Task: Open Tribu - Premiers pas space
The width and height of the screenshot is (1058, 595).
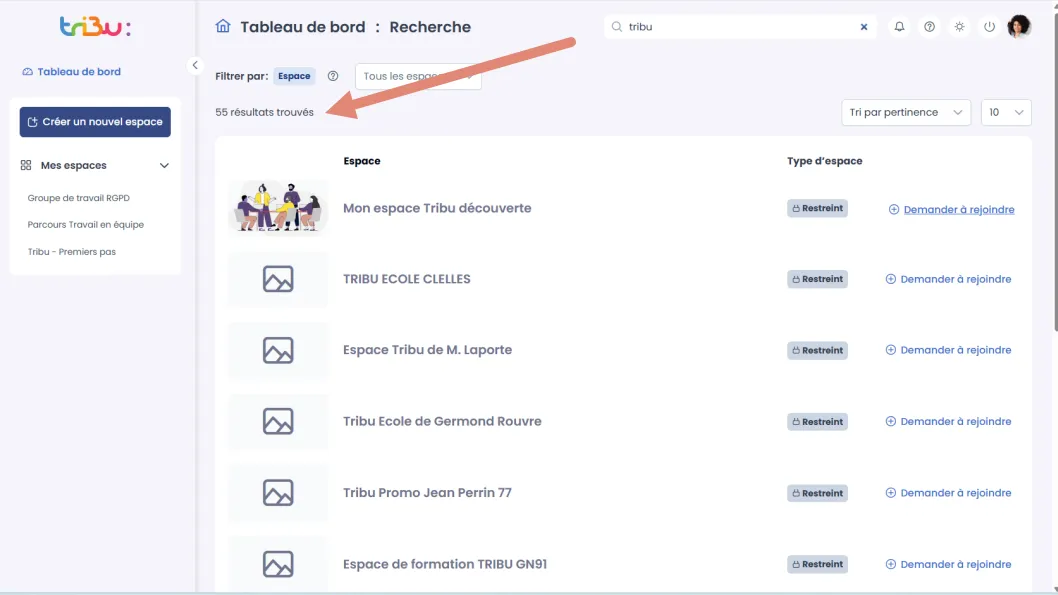Action: coord(72,252)
